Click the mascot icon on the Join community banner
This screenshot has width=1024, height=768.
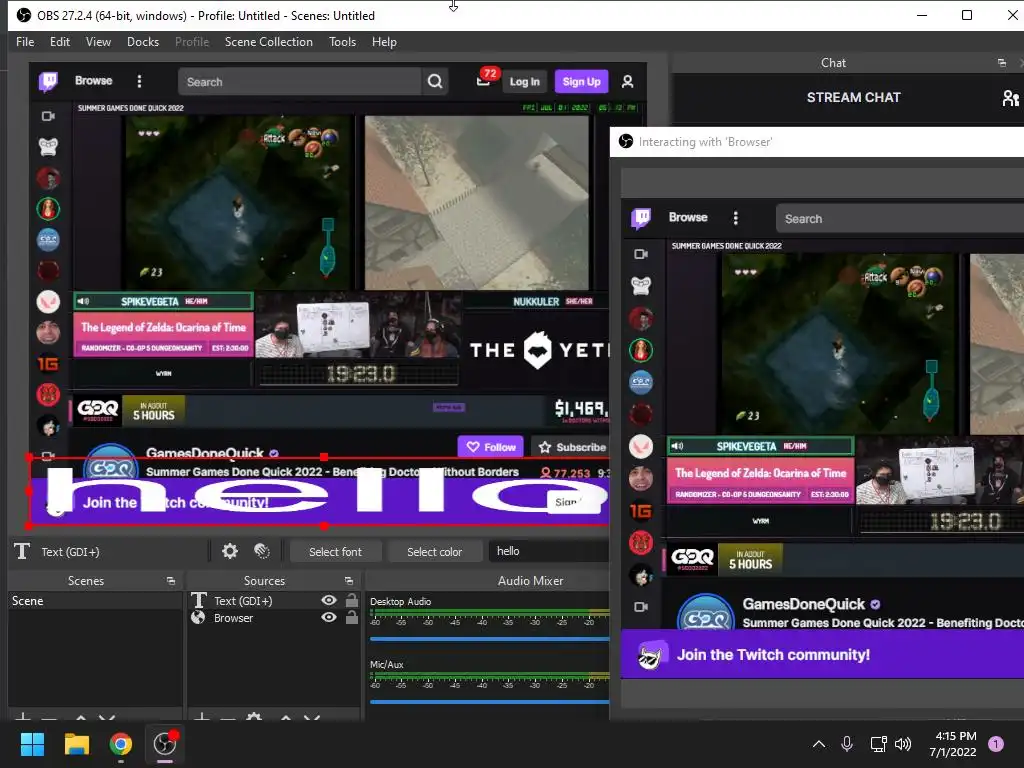(x=650, y=655)
